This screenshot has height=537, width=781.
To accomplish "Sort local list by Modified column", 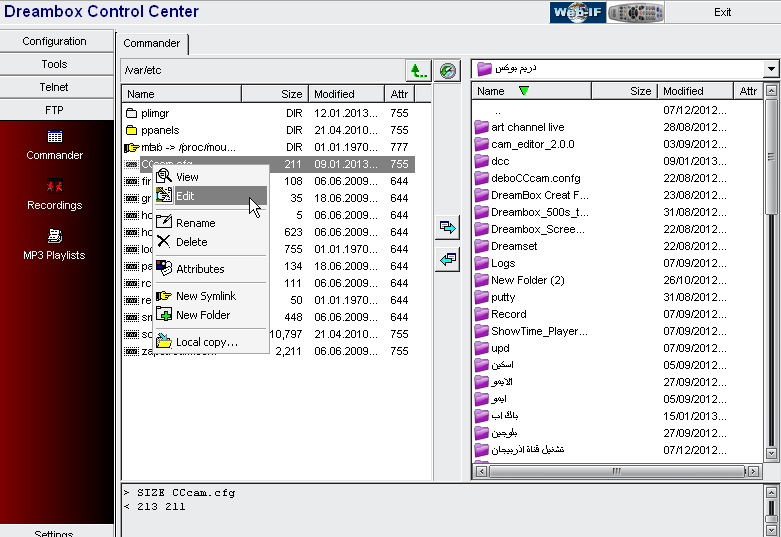I will pyautogui.click(x=695, y=91).
